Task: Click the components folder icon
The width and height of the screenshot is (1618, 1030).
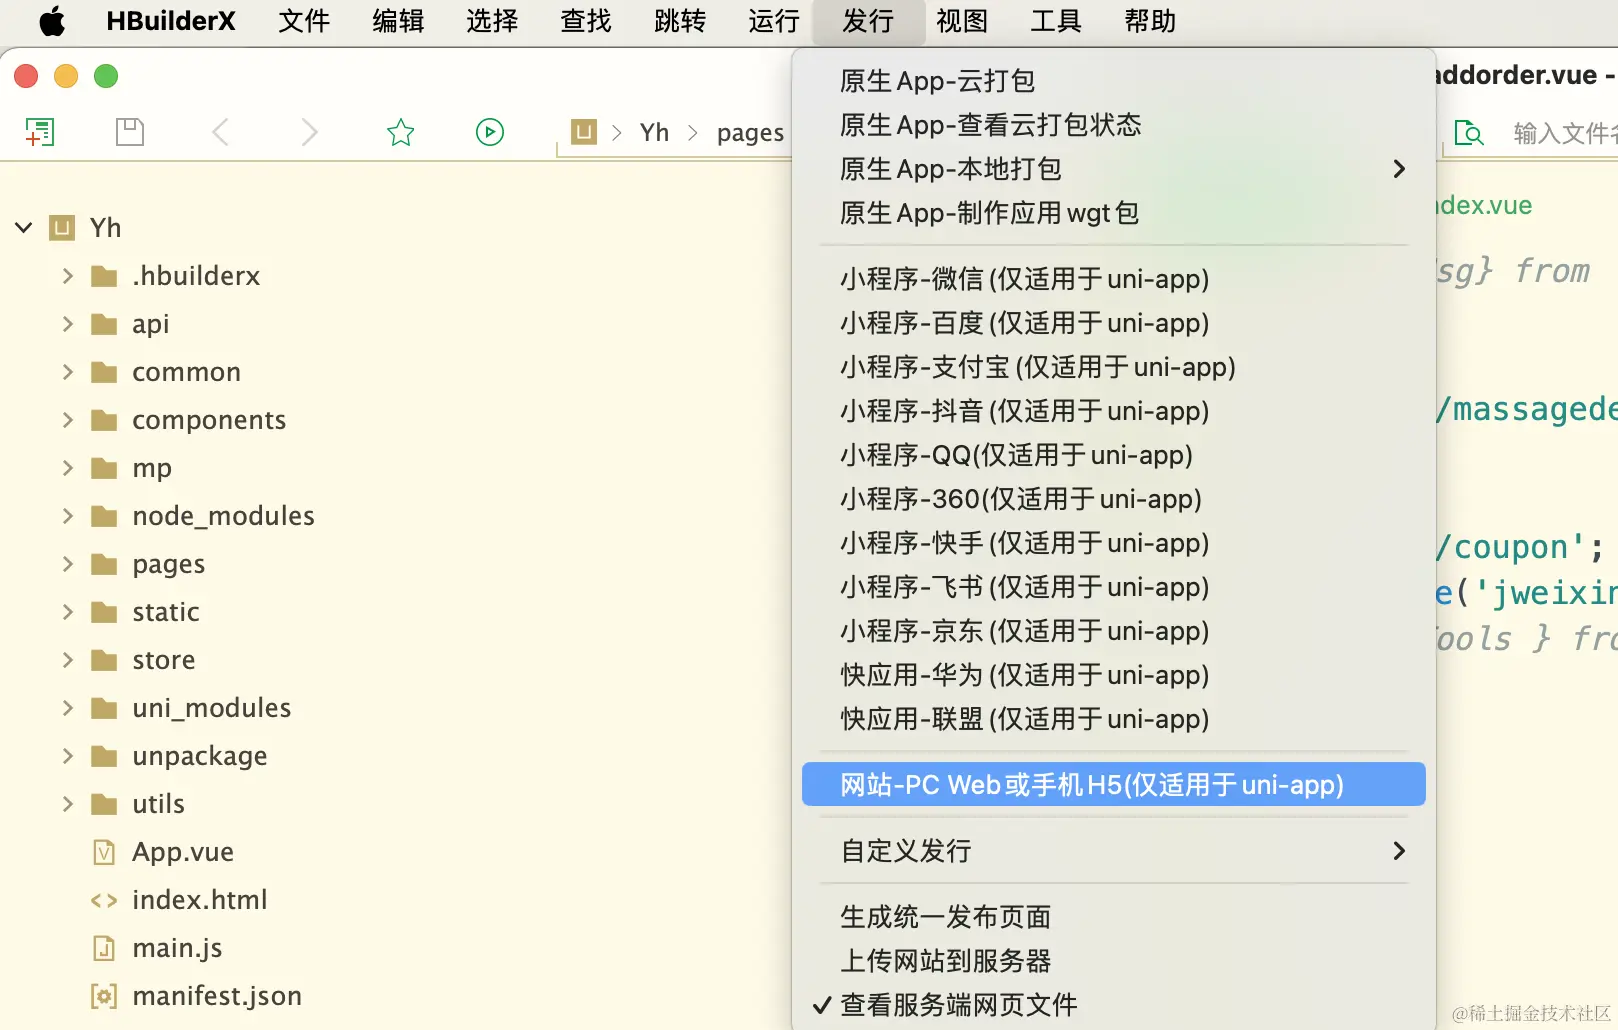Action: (104, 420)
